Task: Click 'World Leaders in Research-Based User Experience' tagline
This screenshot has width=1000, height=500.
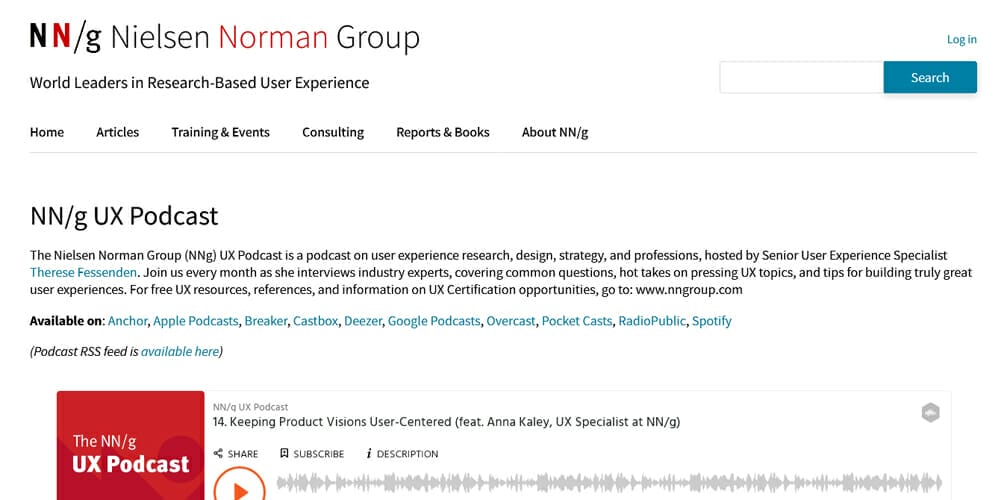Action: [x=200, y=83]
